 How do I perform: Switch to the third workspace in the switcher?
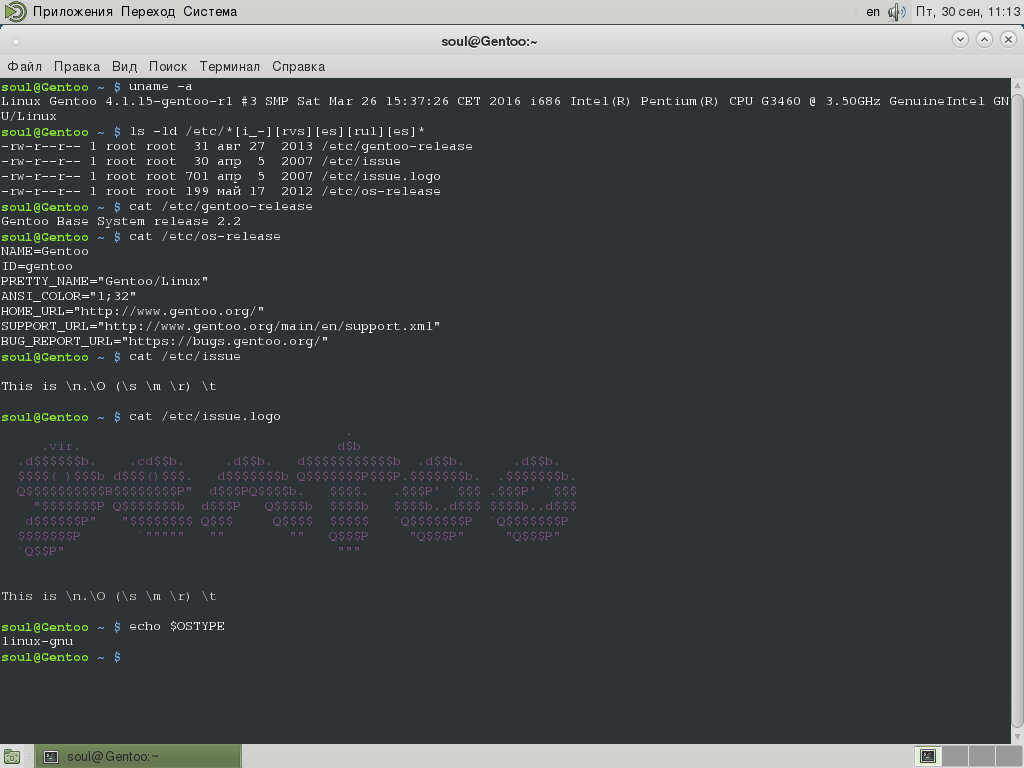982,756
